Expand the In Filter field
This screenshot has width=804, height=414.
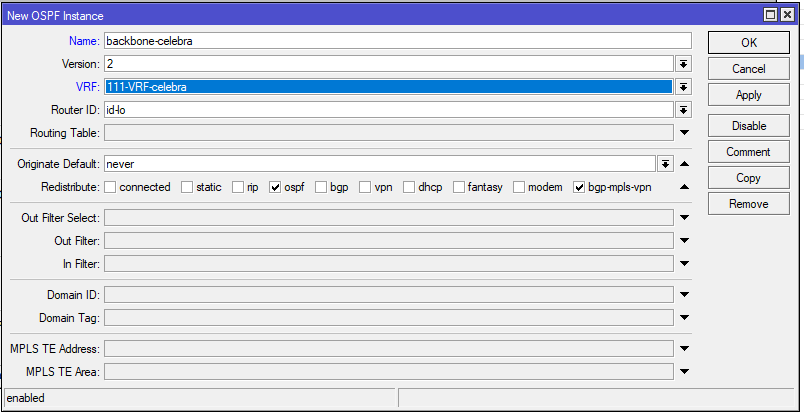coord(684,264)
